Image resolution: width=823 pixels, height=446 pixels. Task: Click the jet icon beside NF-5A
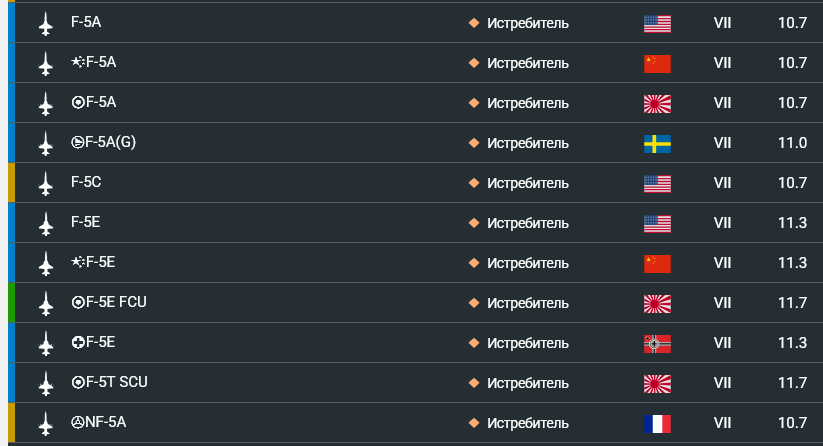coord(46,423)
